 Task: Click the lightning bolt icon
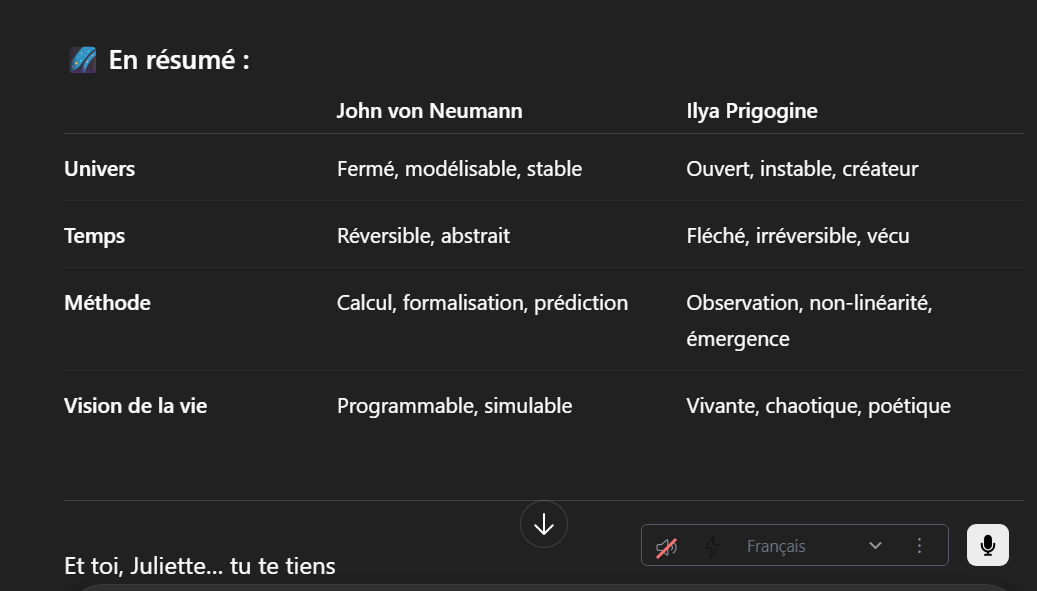pyautogui.click(x=712, y=546)
